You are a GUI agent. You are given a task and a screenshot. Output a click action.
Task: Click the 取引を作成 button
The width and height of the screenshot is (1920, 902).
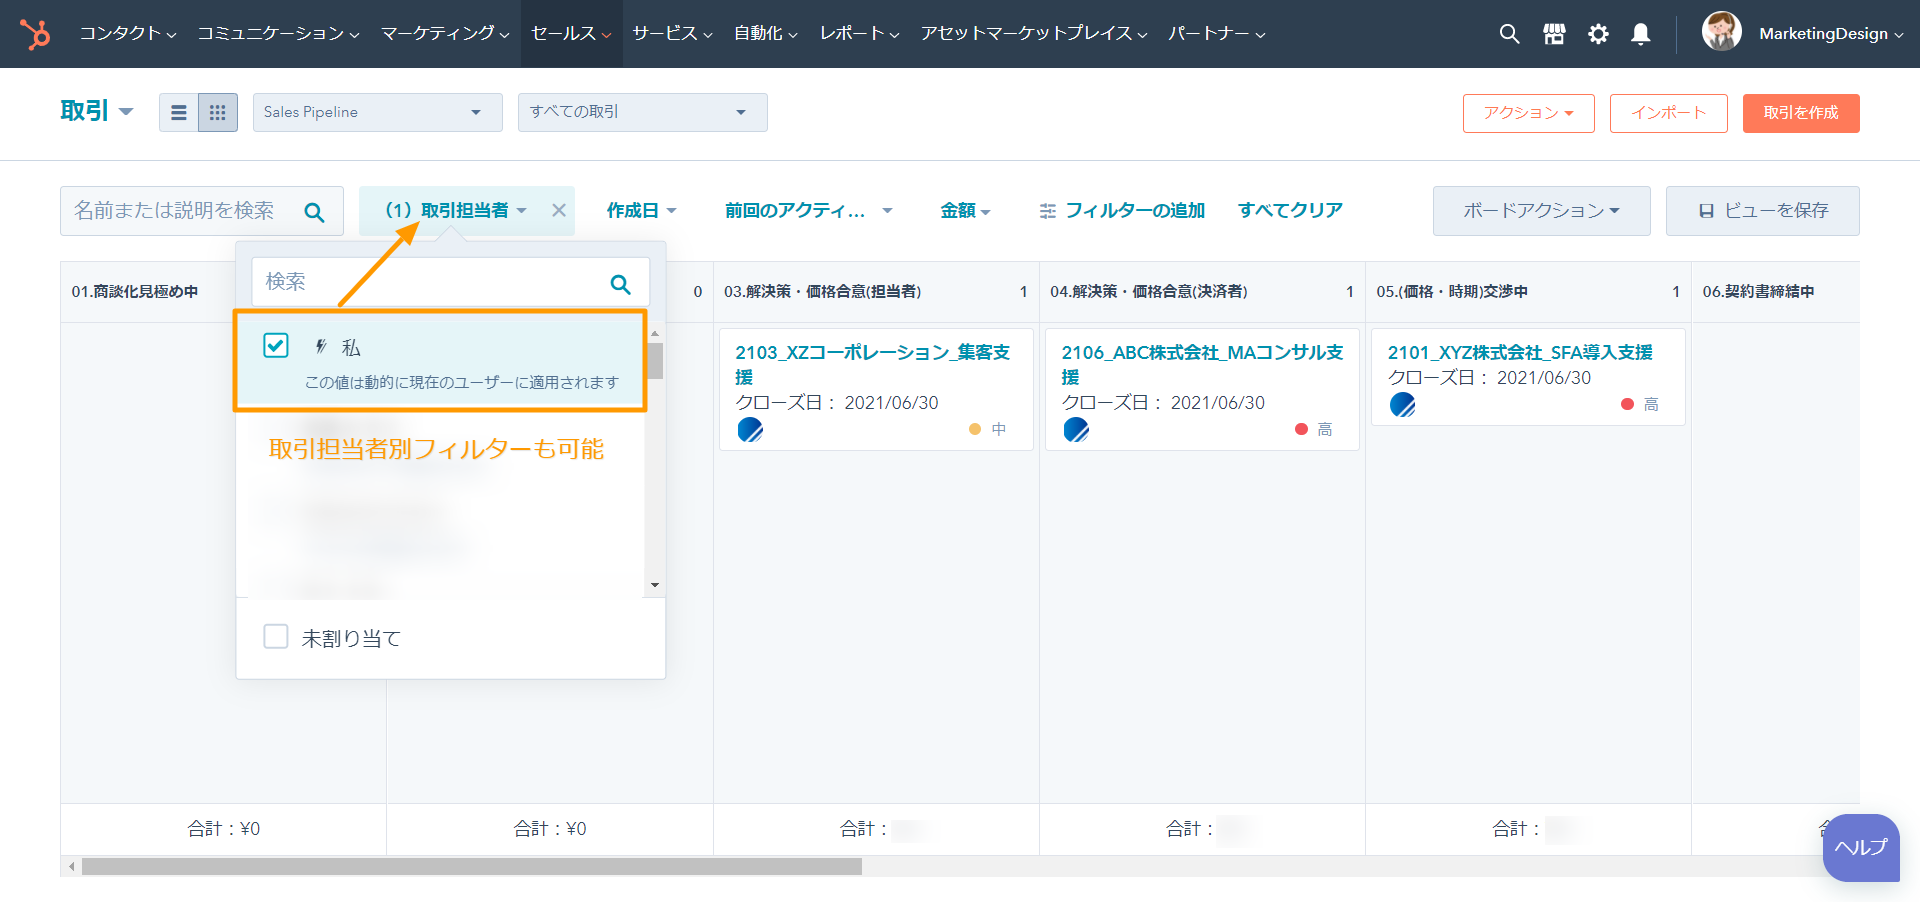pyautogui.click(x=1800, y=113)
